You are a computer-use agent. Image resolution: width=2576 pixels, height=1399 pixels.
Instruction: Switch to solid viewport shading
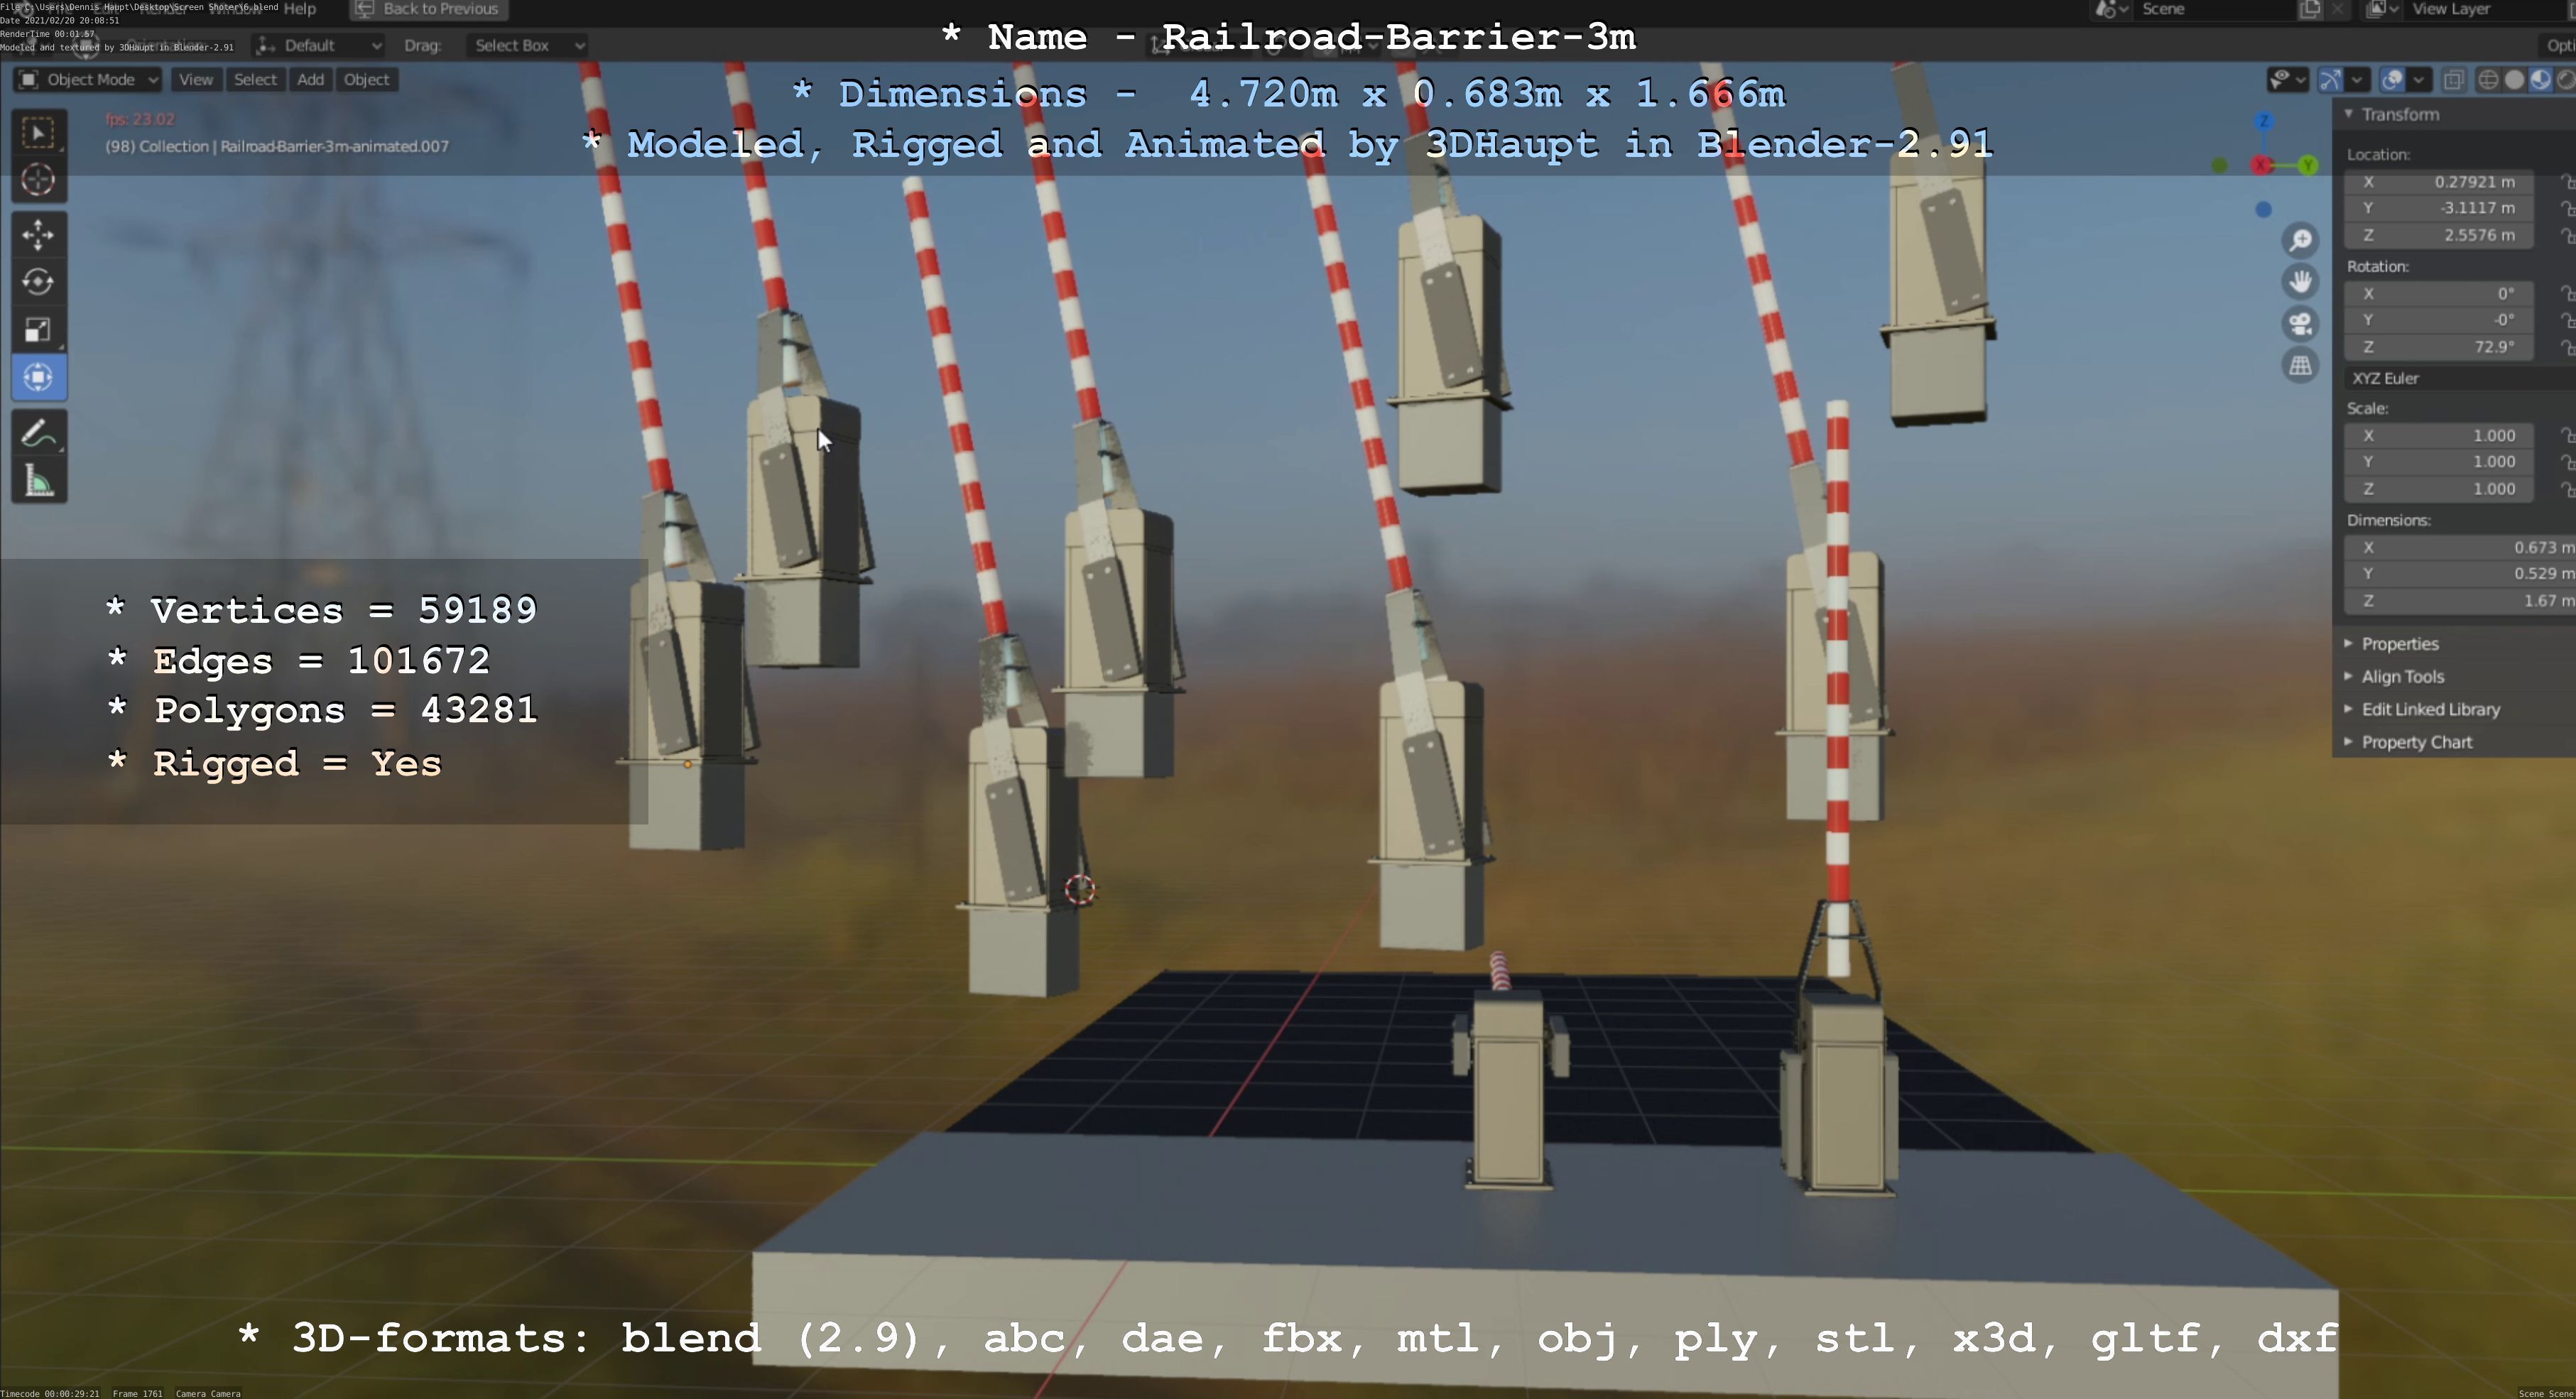click(2514, 80)
